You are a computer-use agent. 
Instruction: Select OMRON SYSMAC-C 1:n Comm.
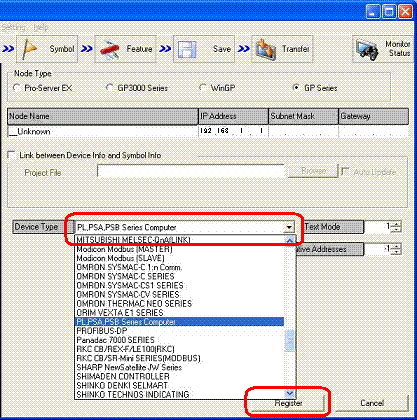coord(180,267)
